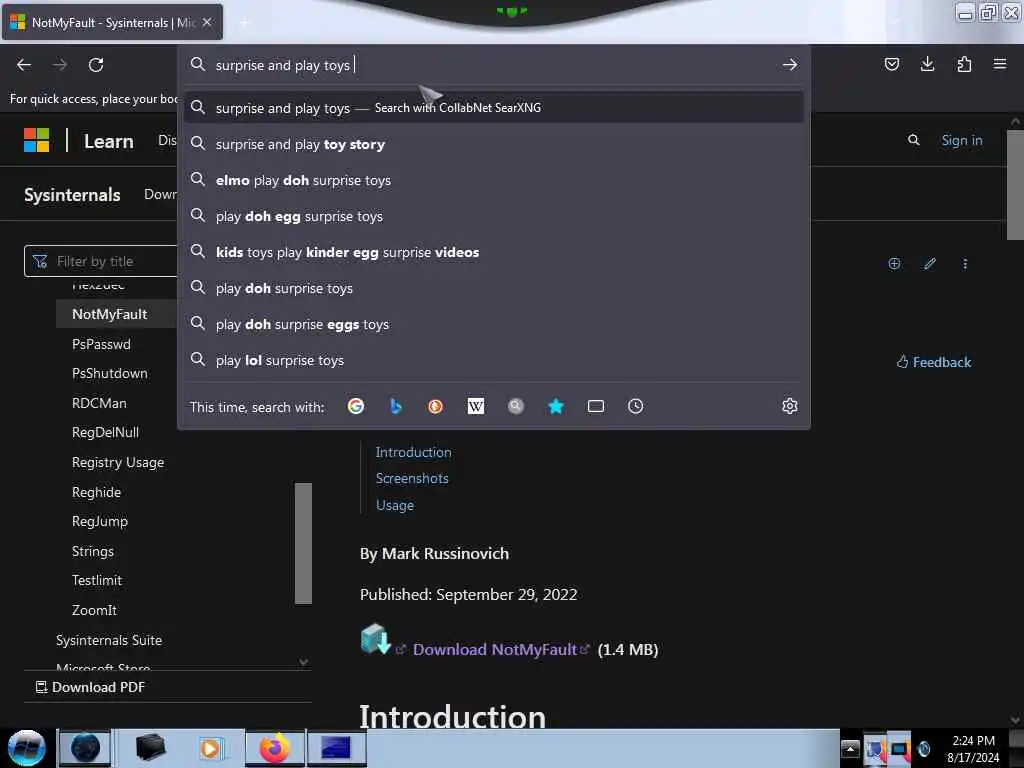Reload the page with refresh icon

[x=96, y=65]
